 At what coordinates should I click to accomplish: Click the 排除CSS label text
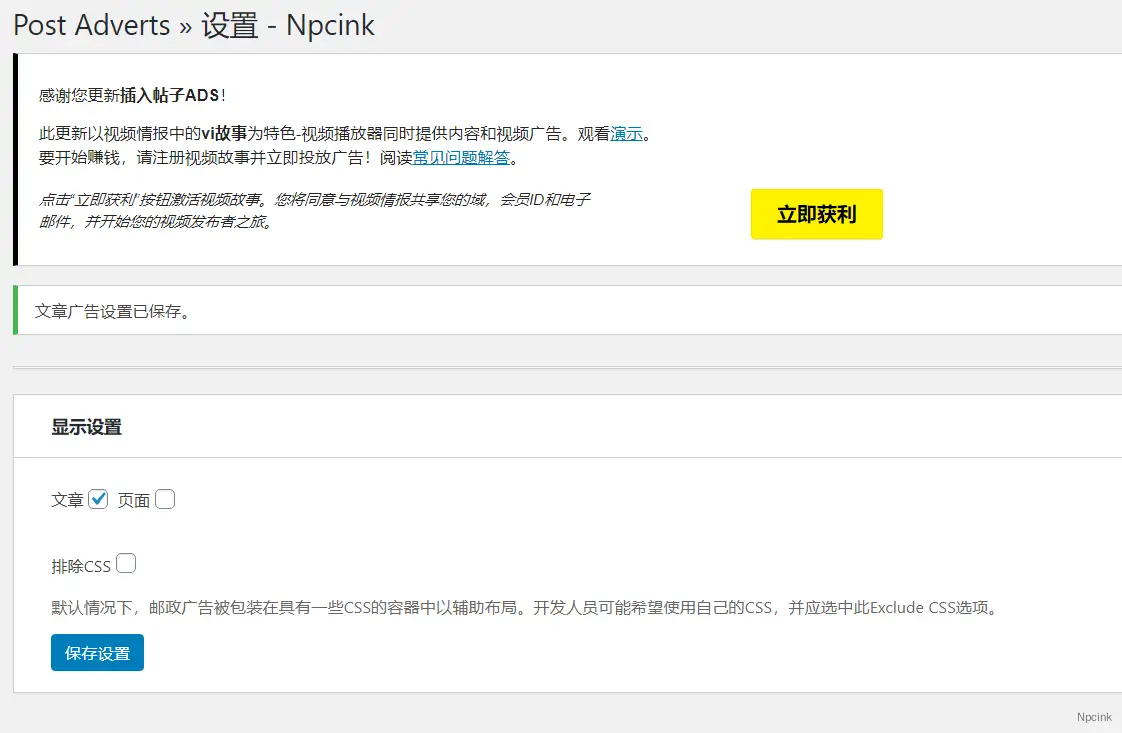81,566
